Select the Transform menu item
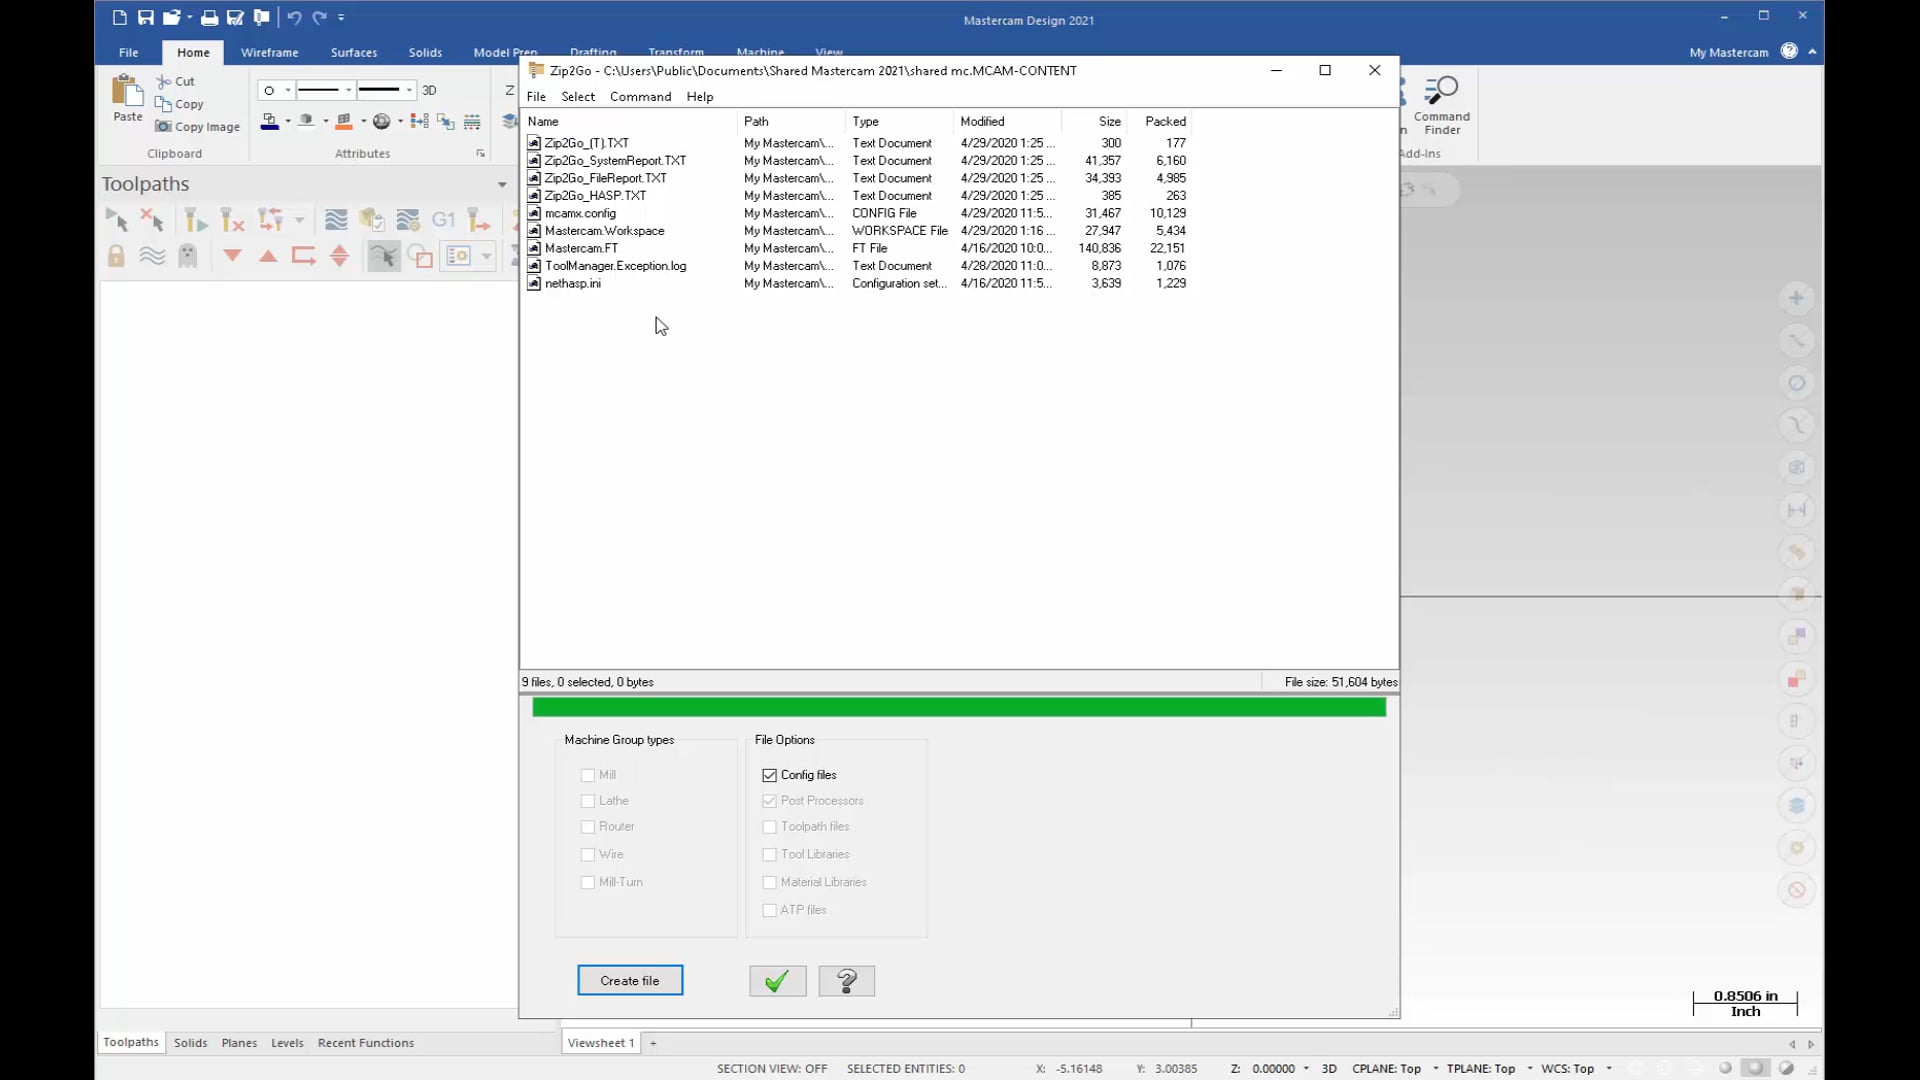The width and height of the screenshot is (1920, 1080). (x=675, y=51)
